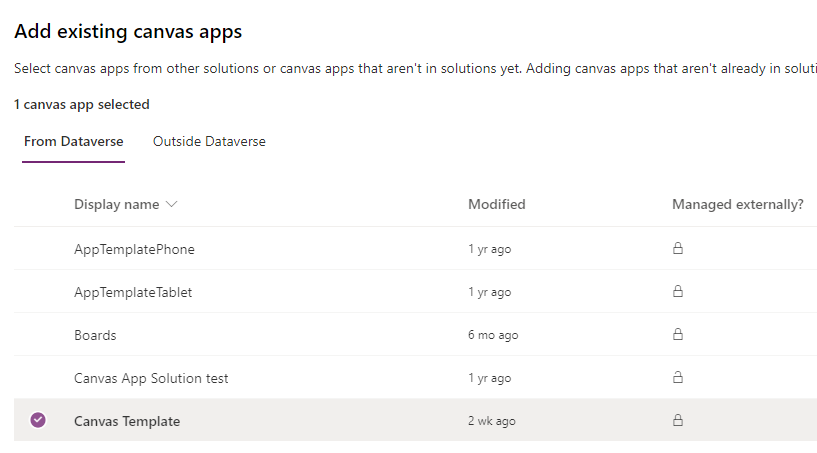Click lock icon in AppTemplatePhone row

tap(677, 249)
